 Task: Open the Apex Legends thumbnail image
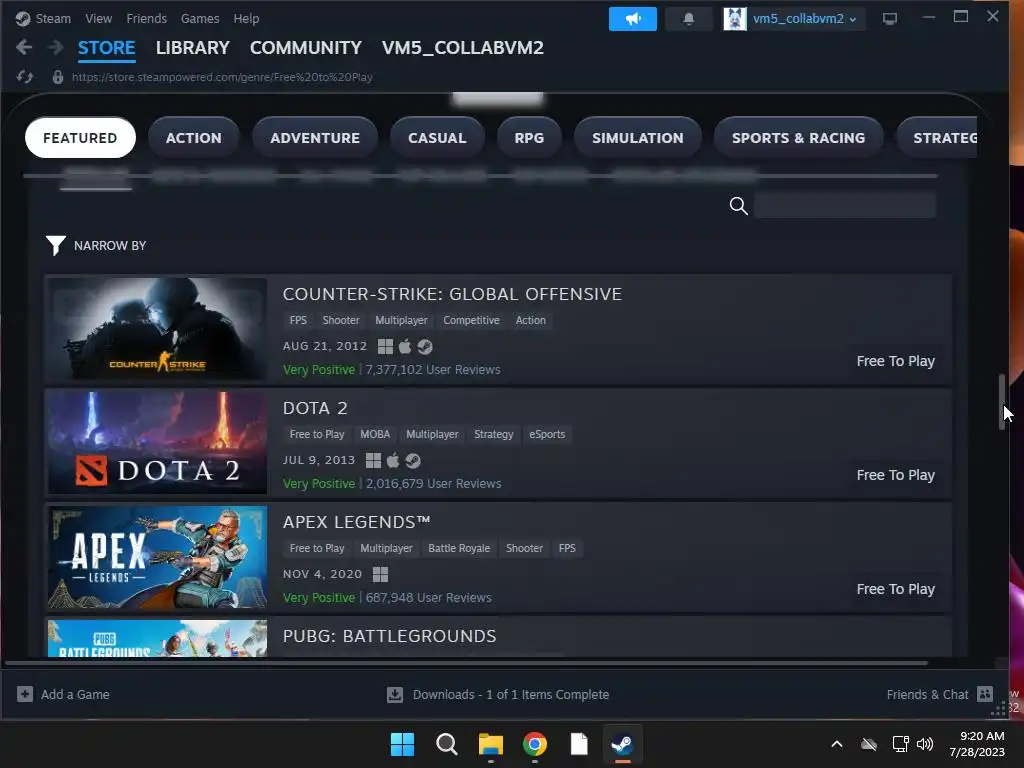click(x=157, y=557)
